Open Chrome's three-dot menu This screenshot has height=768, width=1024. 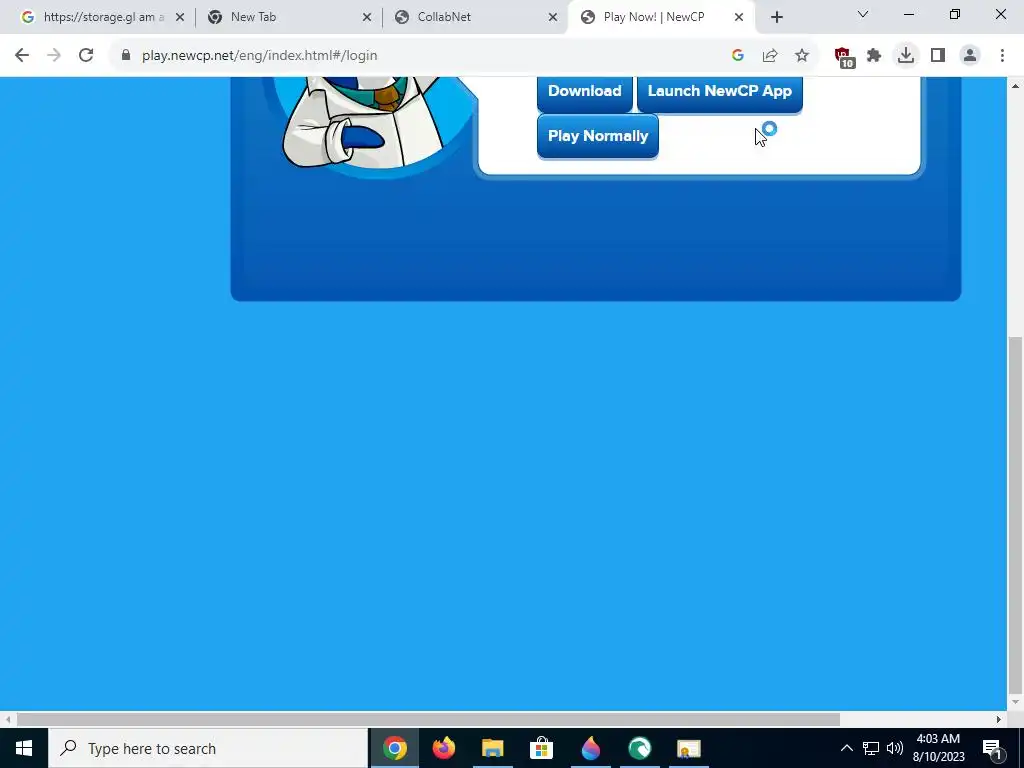point(1002,56)
